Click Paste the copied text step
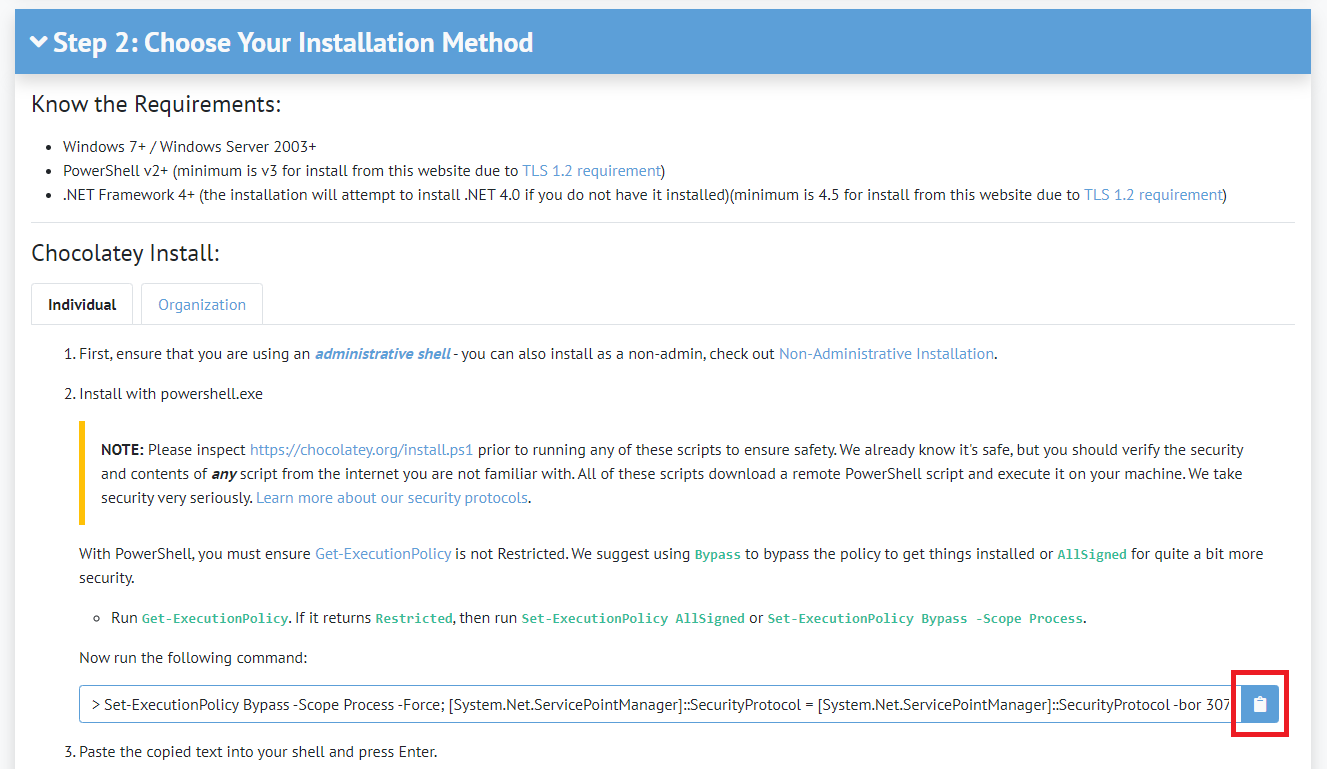Image resolution: width=1327 pixels, height=769 pixels. point(258,751)
